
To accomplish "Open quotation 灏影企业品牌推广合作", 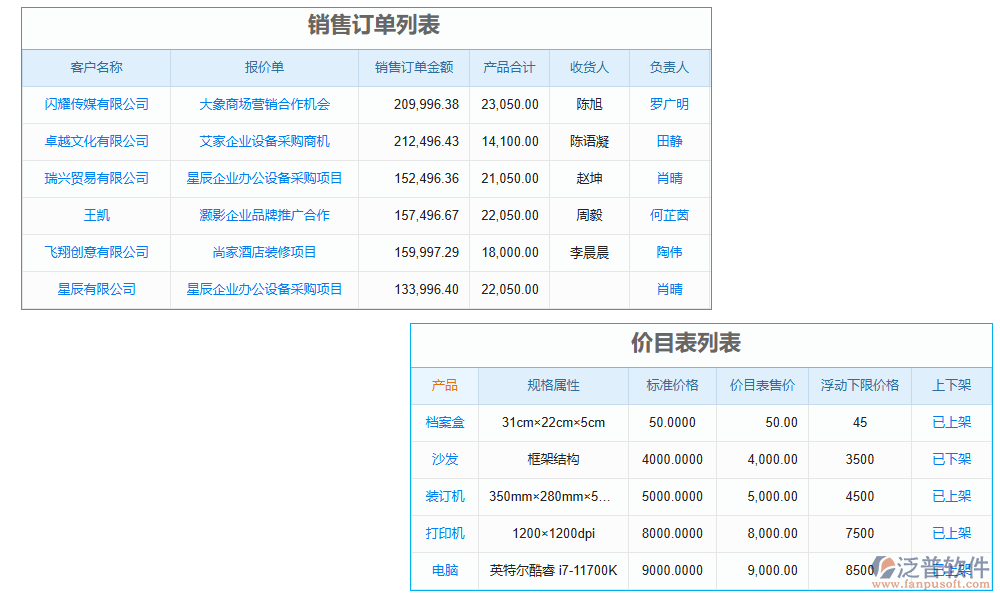I will (x=263, y=215).
